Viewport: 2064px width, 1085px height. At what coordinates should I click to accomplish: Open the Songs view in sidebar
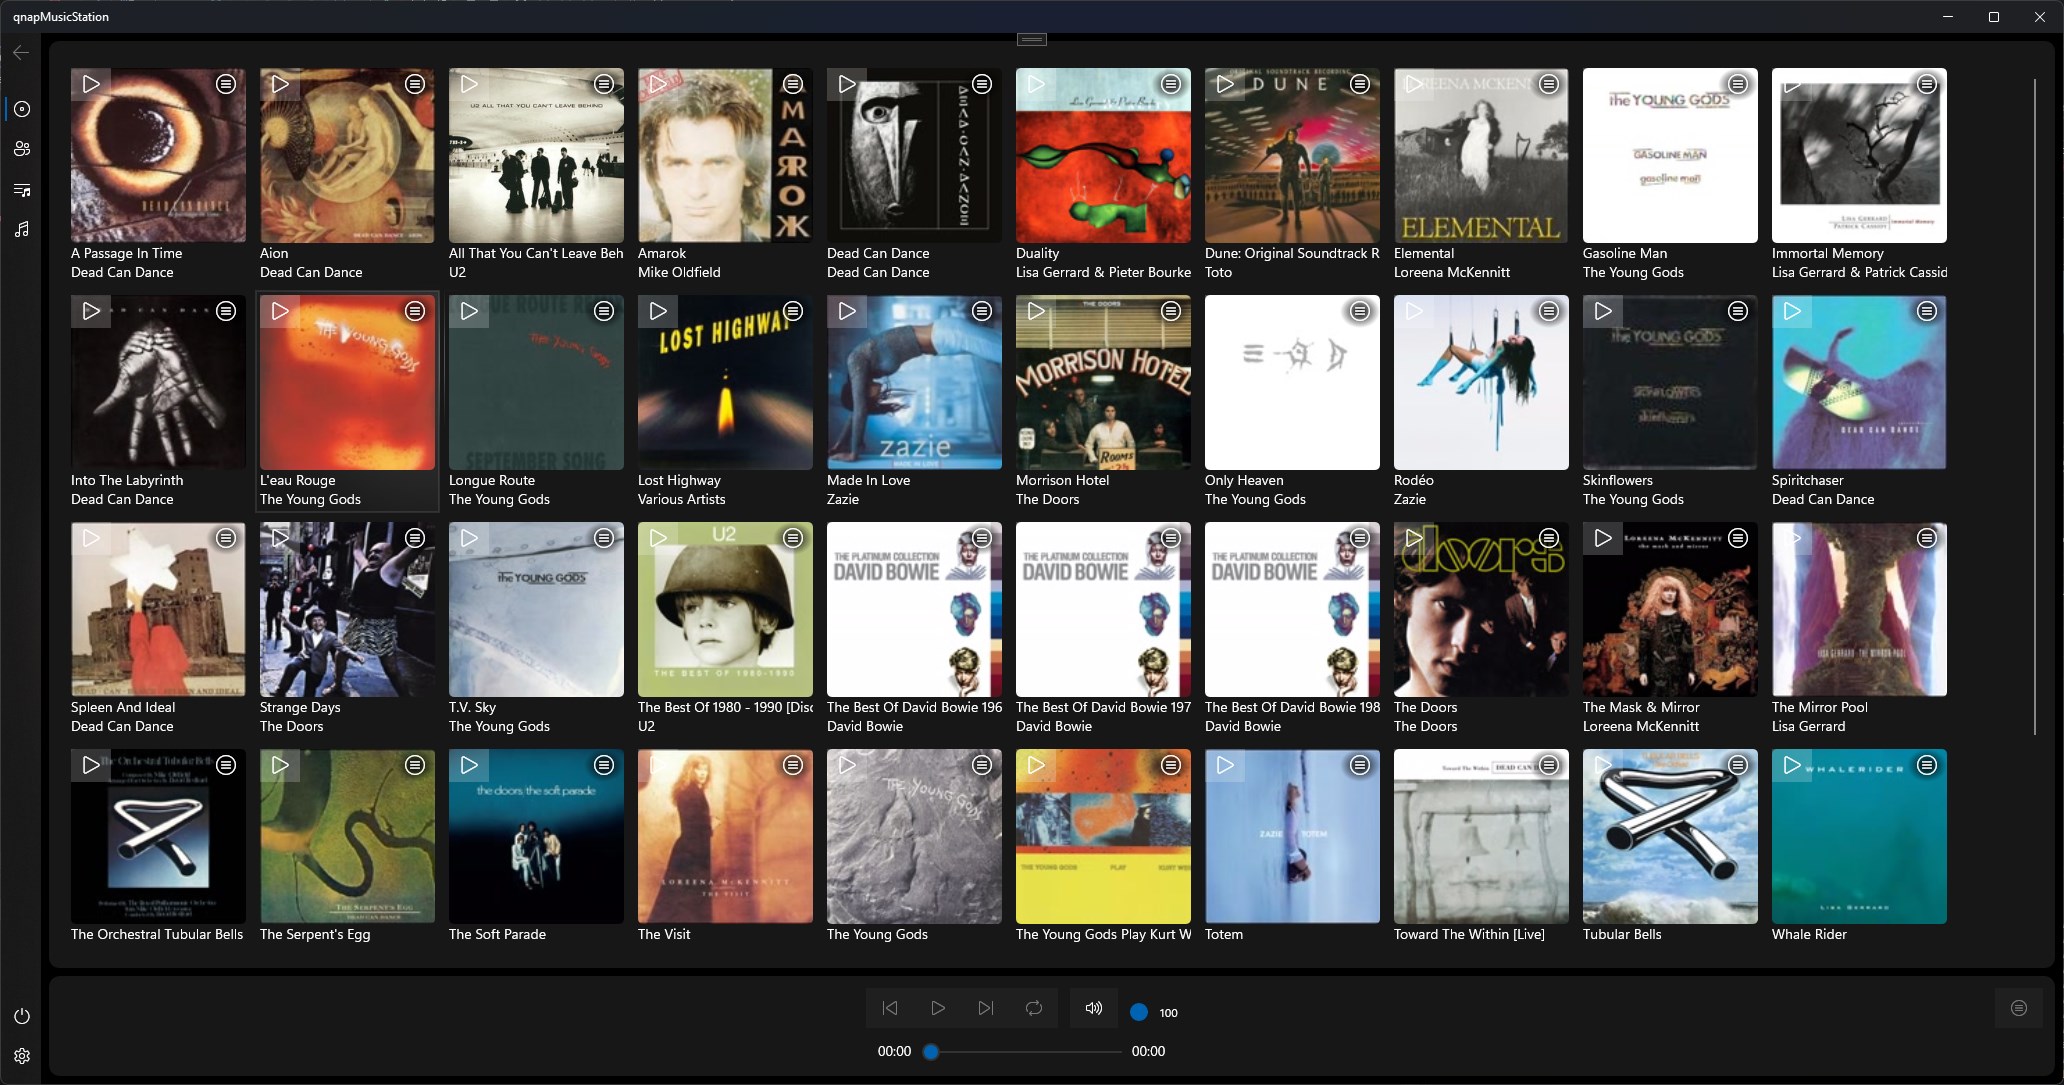(22, 229)
